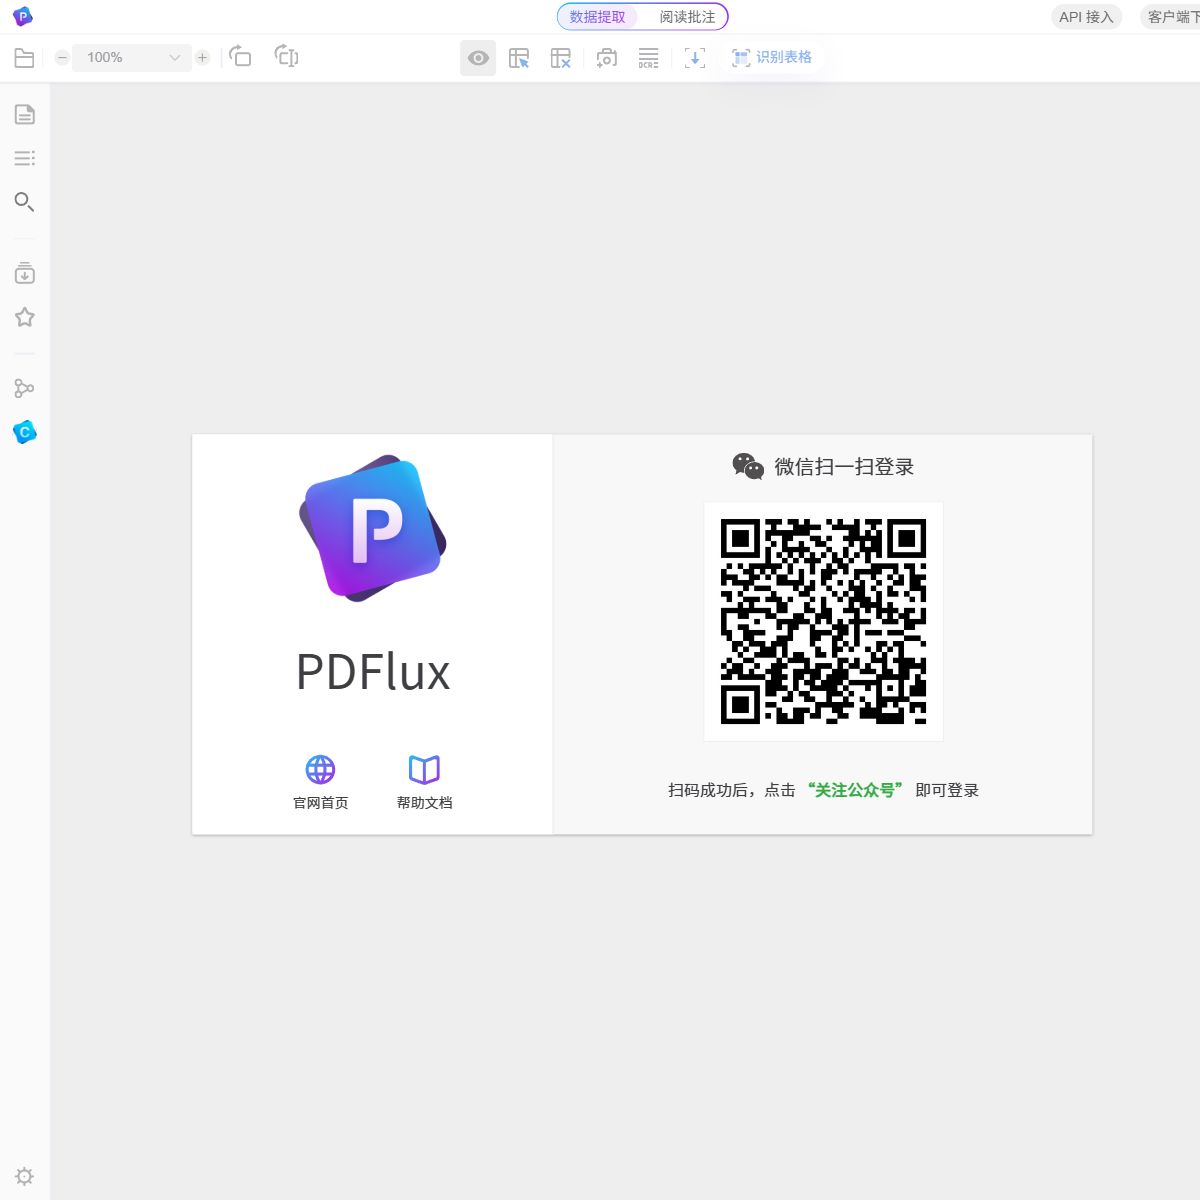The width and height of the screenshot is (1200, 1200).
Task: Click the 客户端下载 button at top right
Action: click(x=1172, y=17)
